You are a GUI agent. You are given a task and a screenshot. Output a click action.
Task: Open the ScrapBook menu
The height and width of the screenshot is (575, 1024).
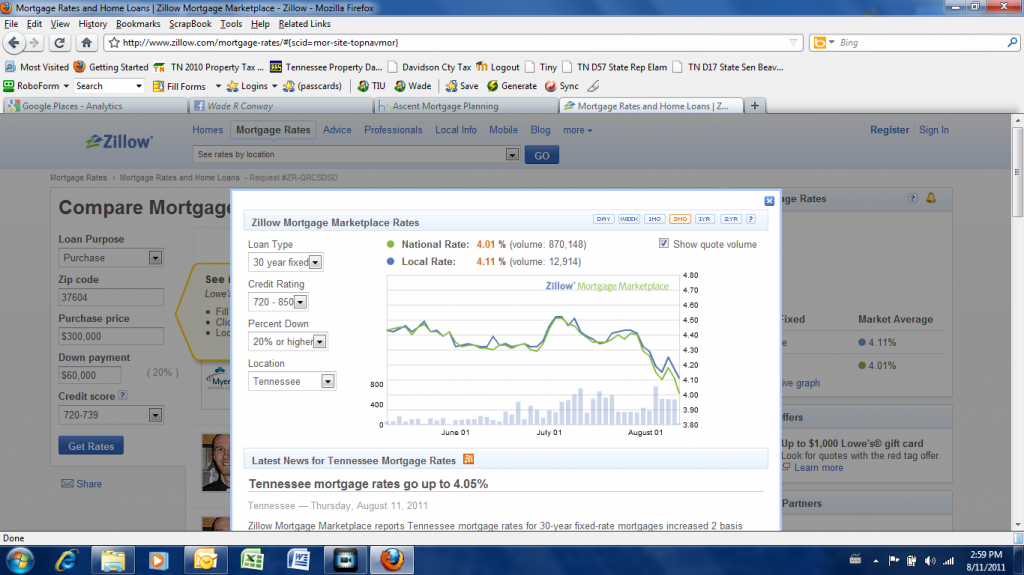(190, 24)
